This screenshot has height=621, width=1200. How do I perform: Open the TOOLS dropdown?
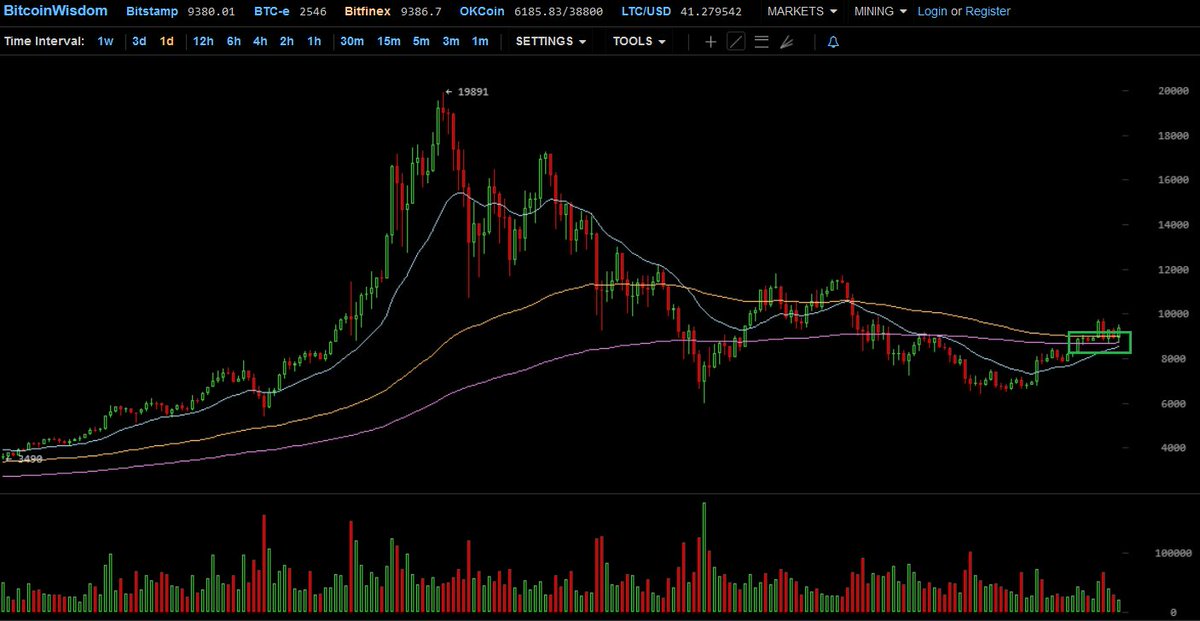point(638,41)
